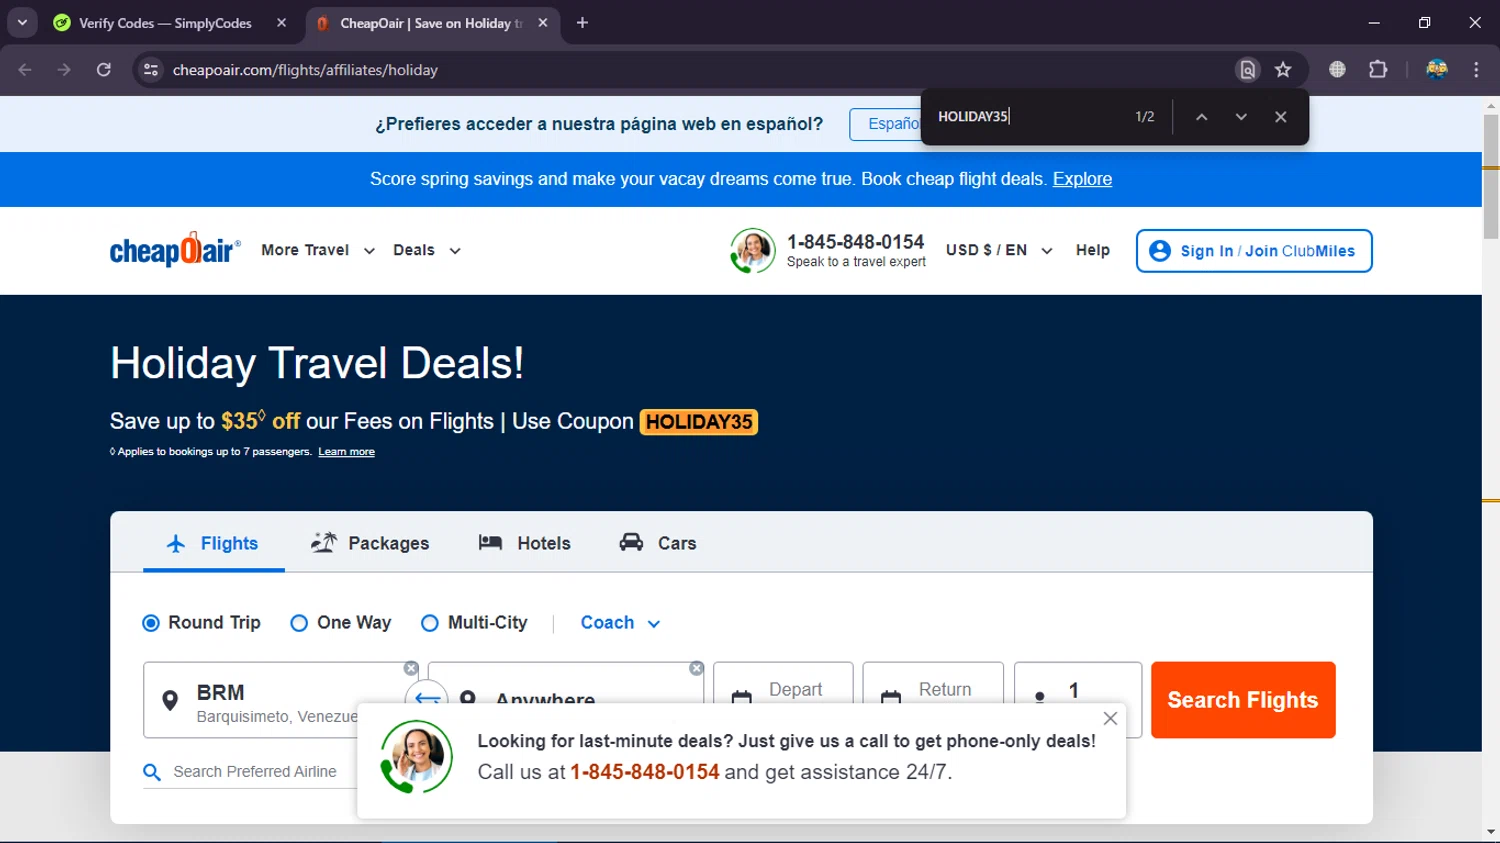Clear the Anywhere destination field
Screen dimensions: 1500x843
point(697,668)
